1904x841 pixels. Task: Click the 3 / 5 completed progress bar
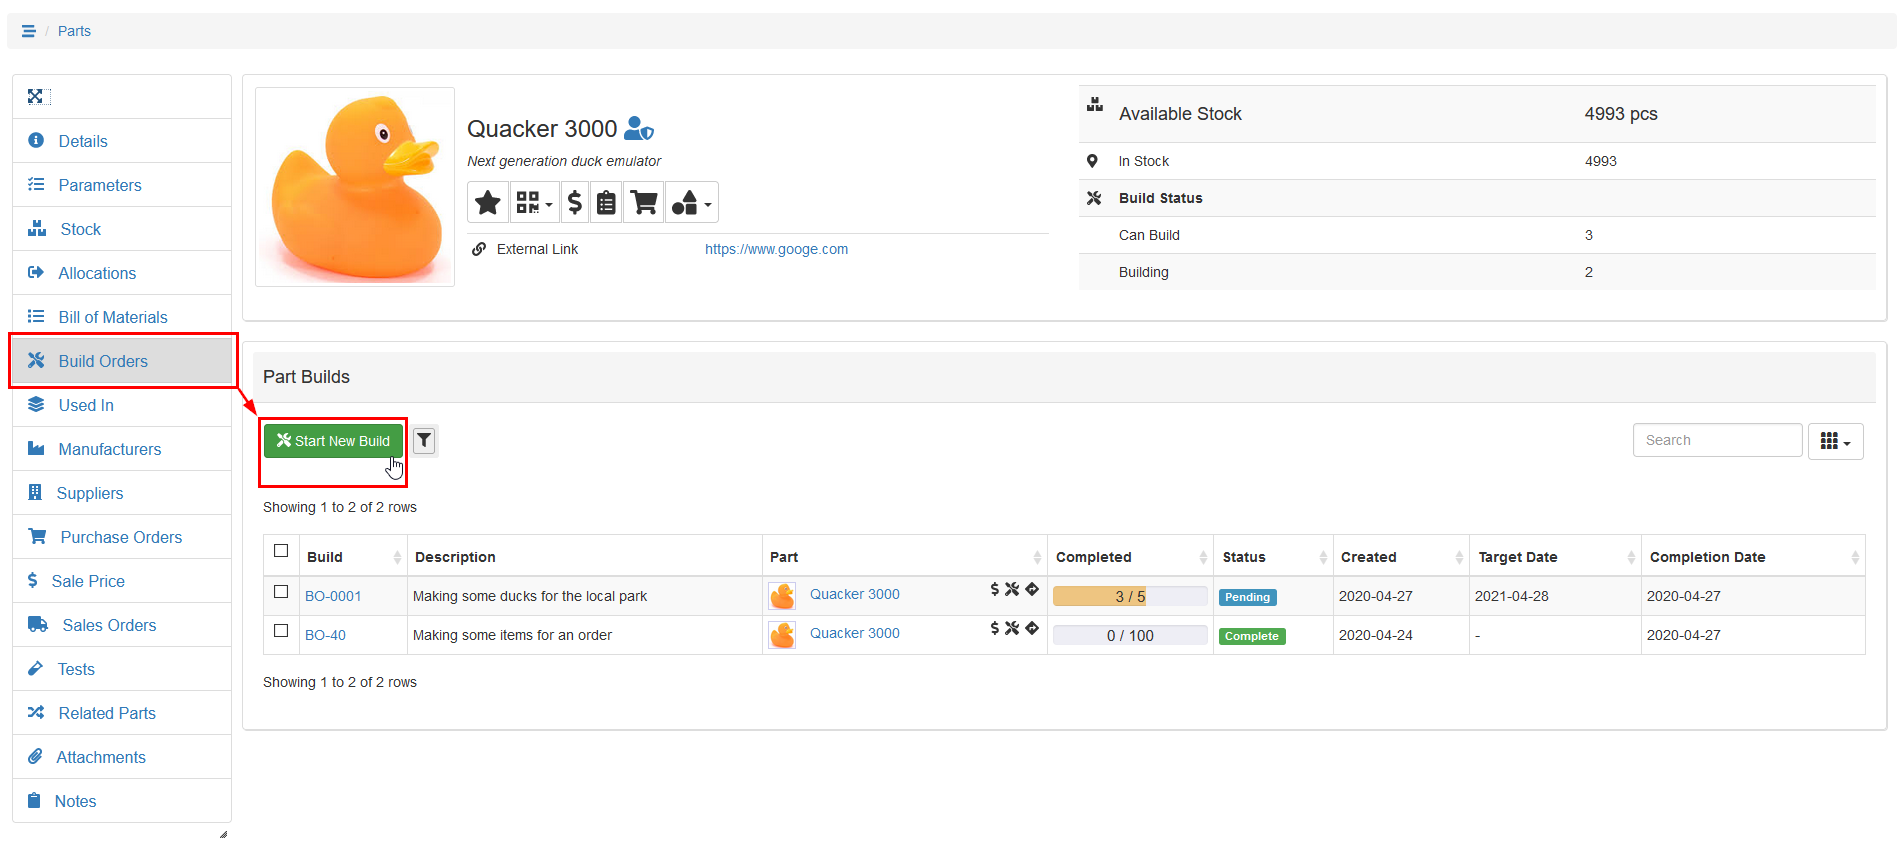1130,596
